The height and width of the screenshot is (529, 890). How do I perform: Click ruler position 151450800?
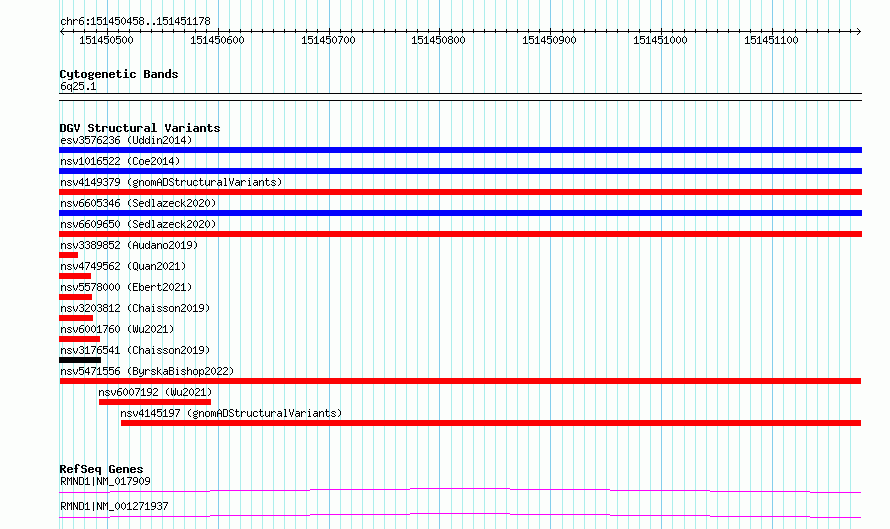coord(438,40)
